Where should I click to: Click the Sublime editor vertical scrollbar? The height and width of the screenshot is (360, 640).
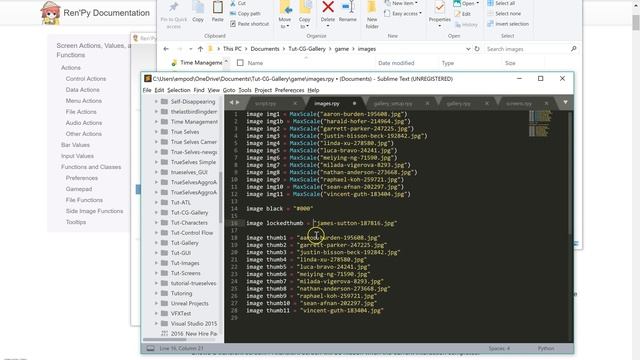[x=570, y=173]
